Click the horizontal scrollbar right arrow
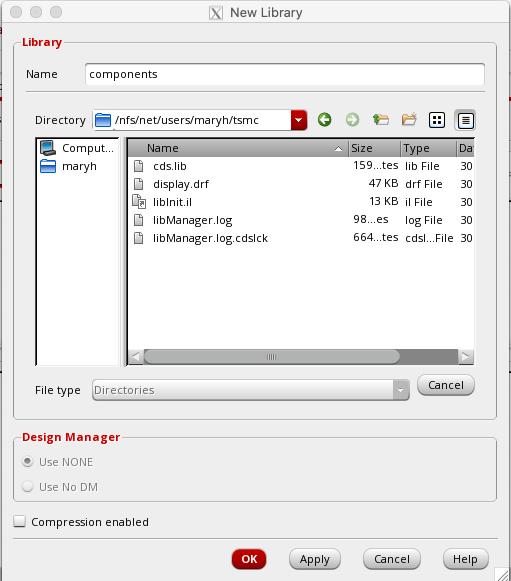This screenshot has width=511, height=581. click(466, 357)
